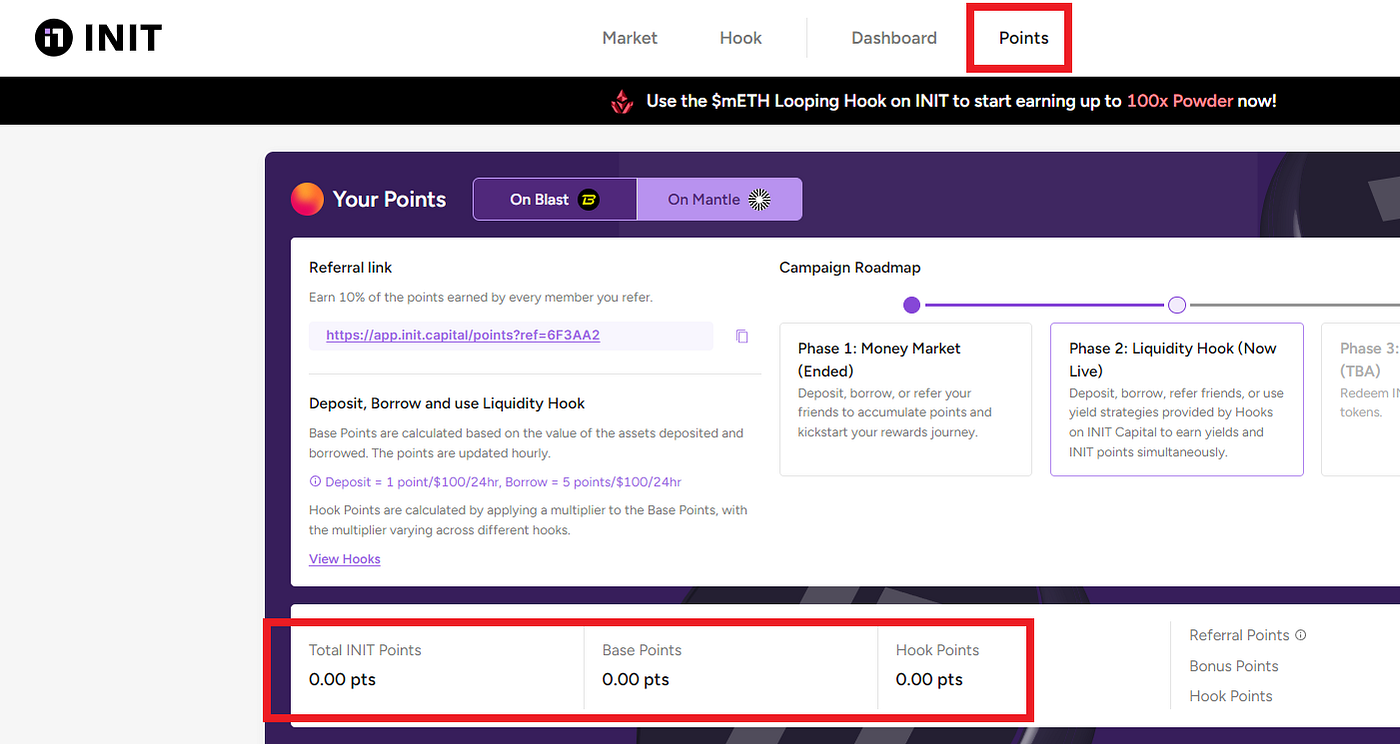Click Hook Points 0.00 pts value
The width and height of the screenshot is (1400, 744).
[x=929, y=680]
